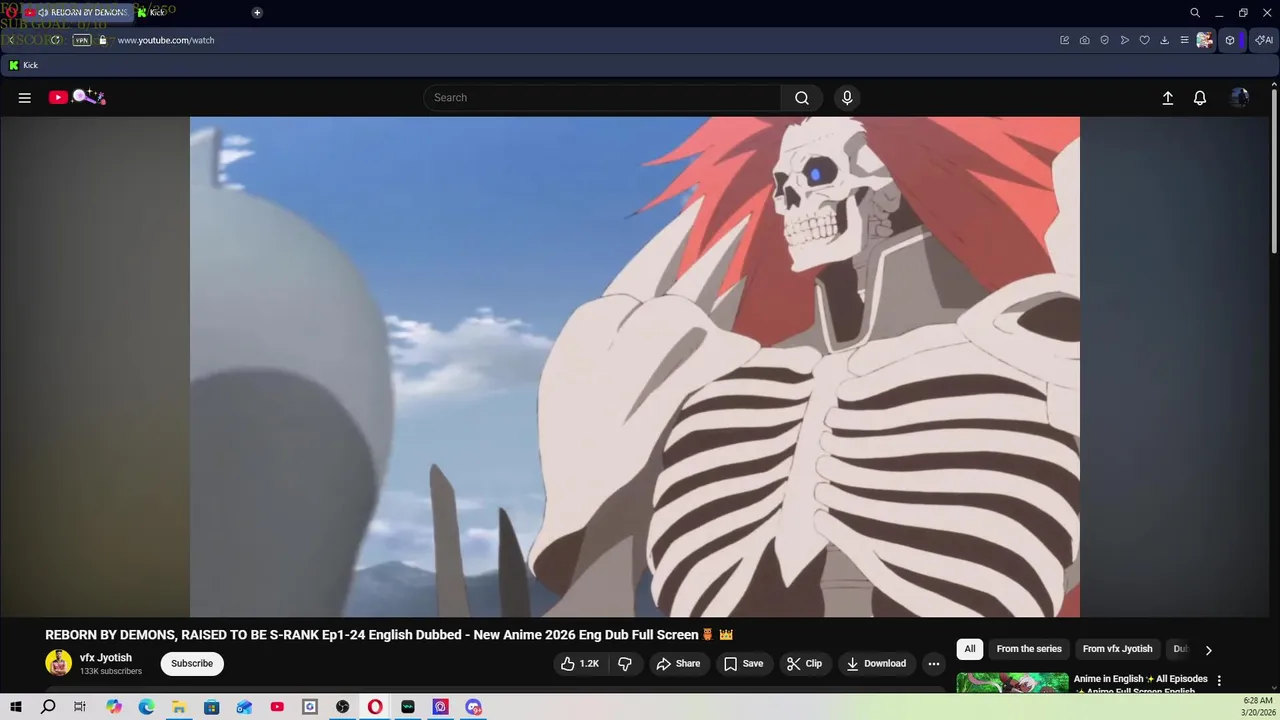The width and height of the screenshot is (1280, 720).
Task: Switch to the REBORN BY DEMONS browser tab
Action: (78, 12)
